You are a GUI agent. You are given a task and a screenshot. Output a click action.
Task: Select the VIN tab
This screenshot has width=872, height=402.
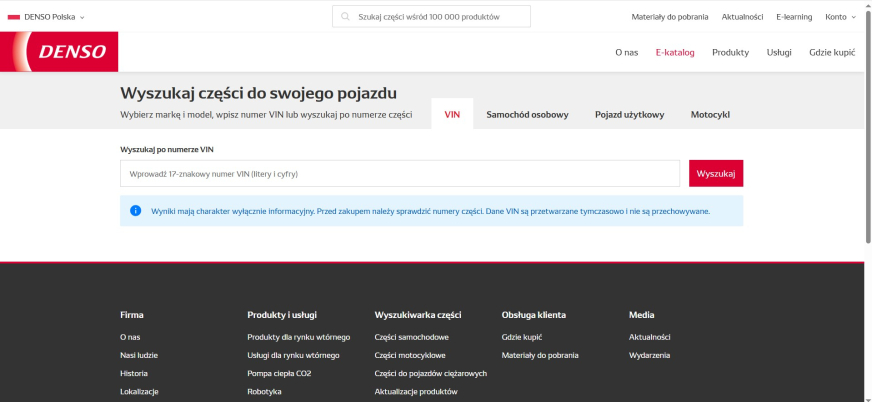(451, 115)
